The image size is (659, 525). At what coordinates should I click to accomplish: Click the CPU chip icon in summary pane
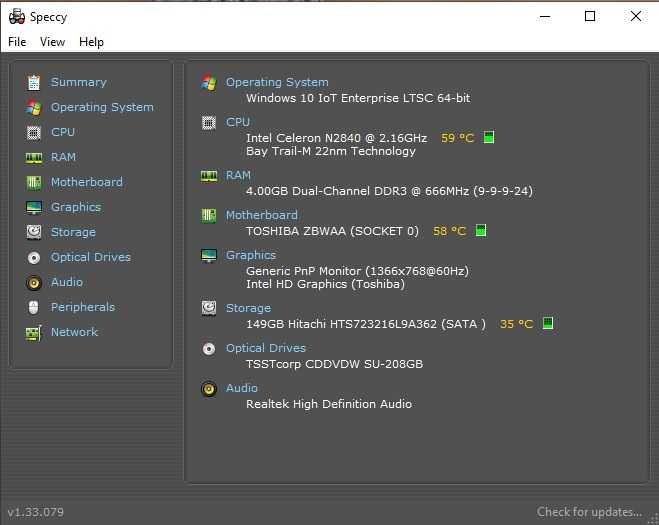click(x=208, y=123)
